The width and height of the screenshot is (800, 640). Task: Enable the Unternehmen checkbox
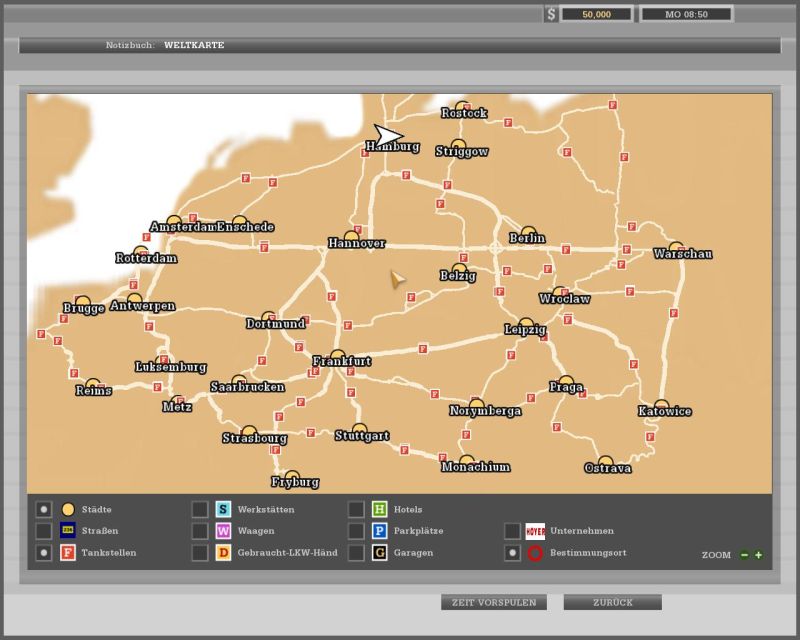coord(512,531)
